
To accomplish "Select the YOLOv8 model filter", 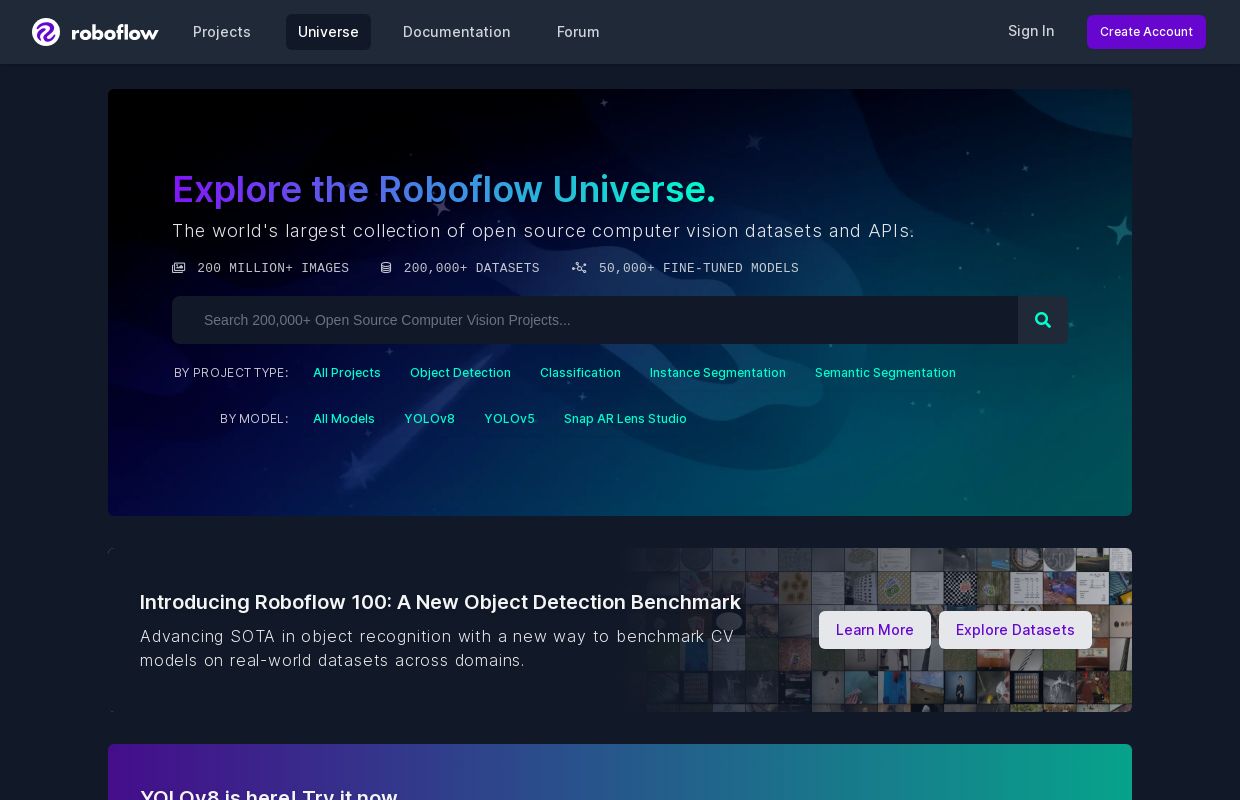I will tap(429, 419).
